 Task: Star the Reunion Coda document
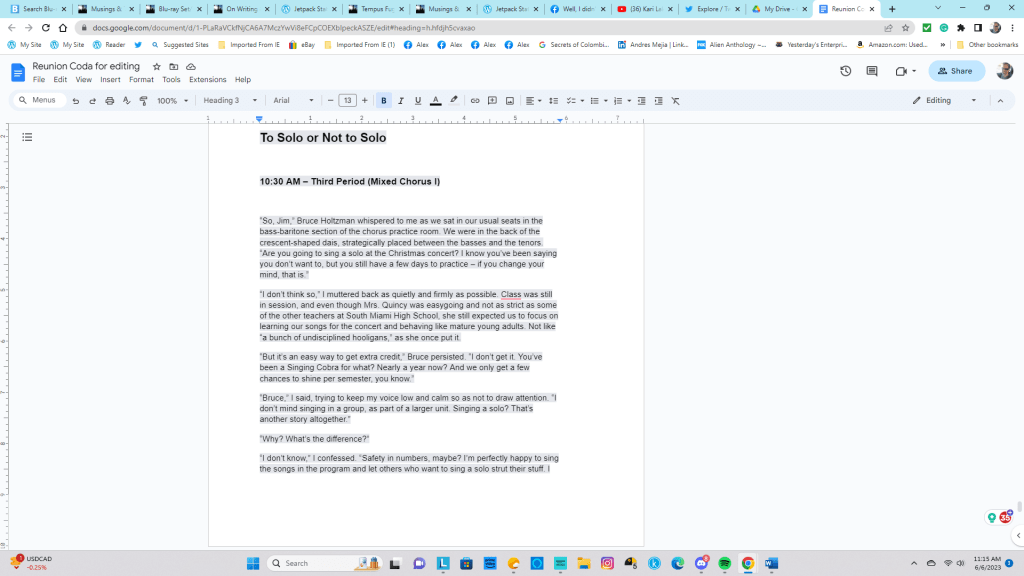(x=156, y=66)
